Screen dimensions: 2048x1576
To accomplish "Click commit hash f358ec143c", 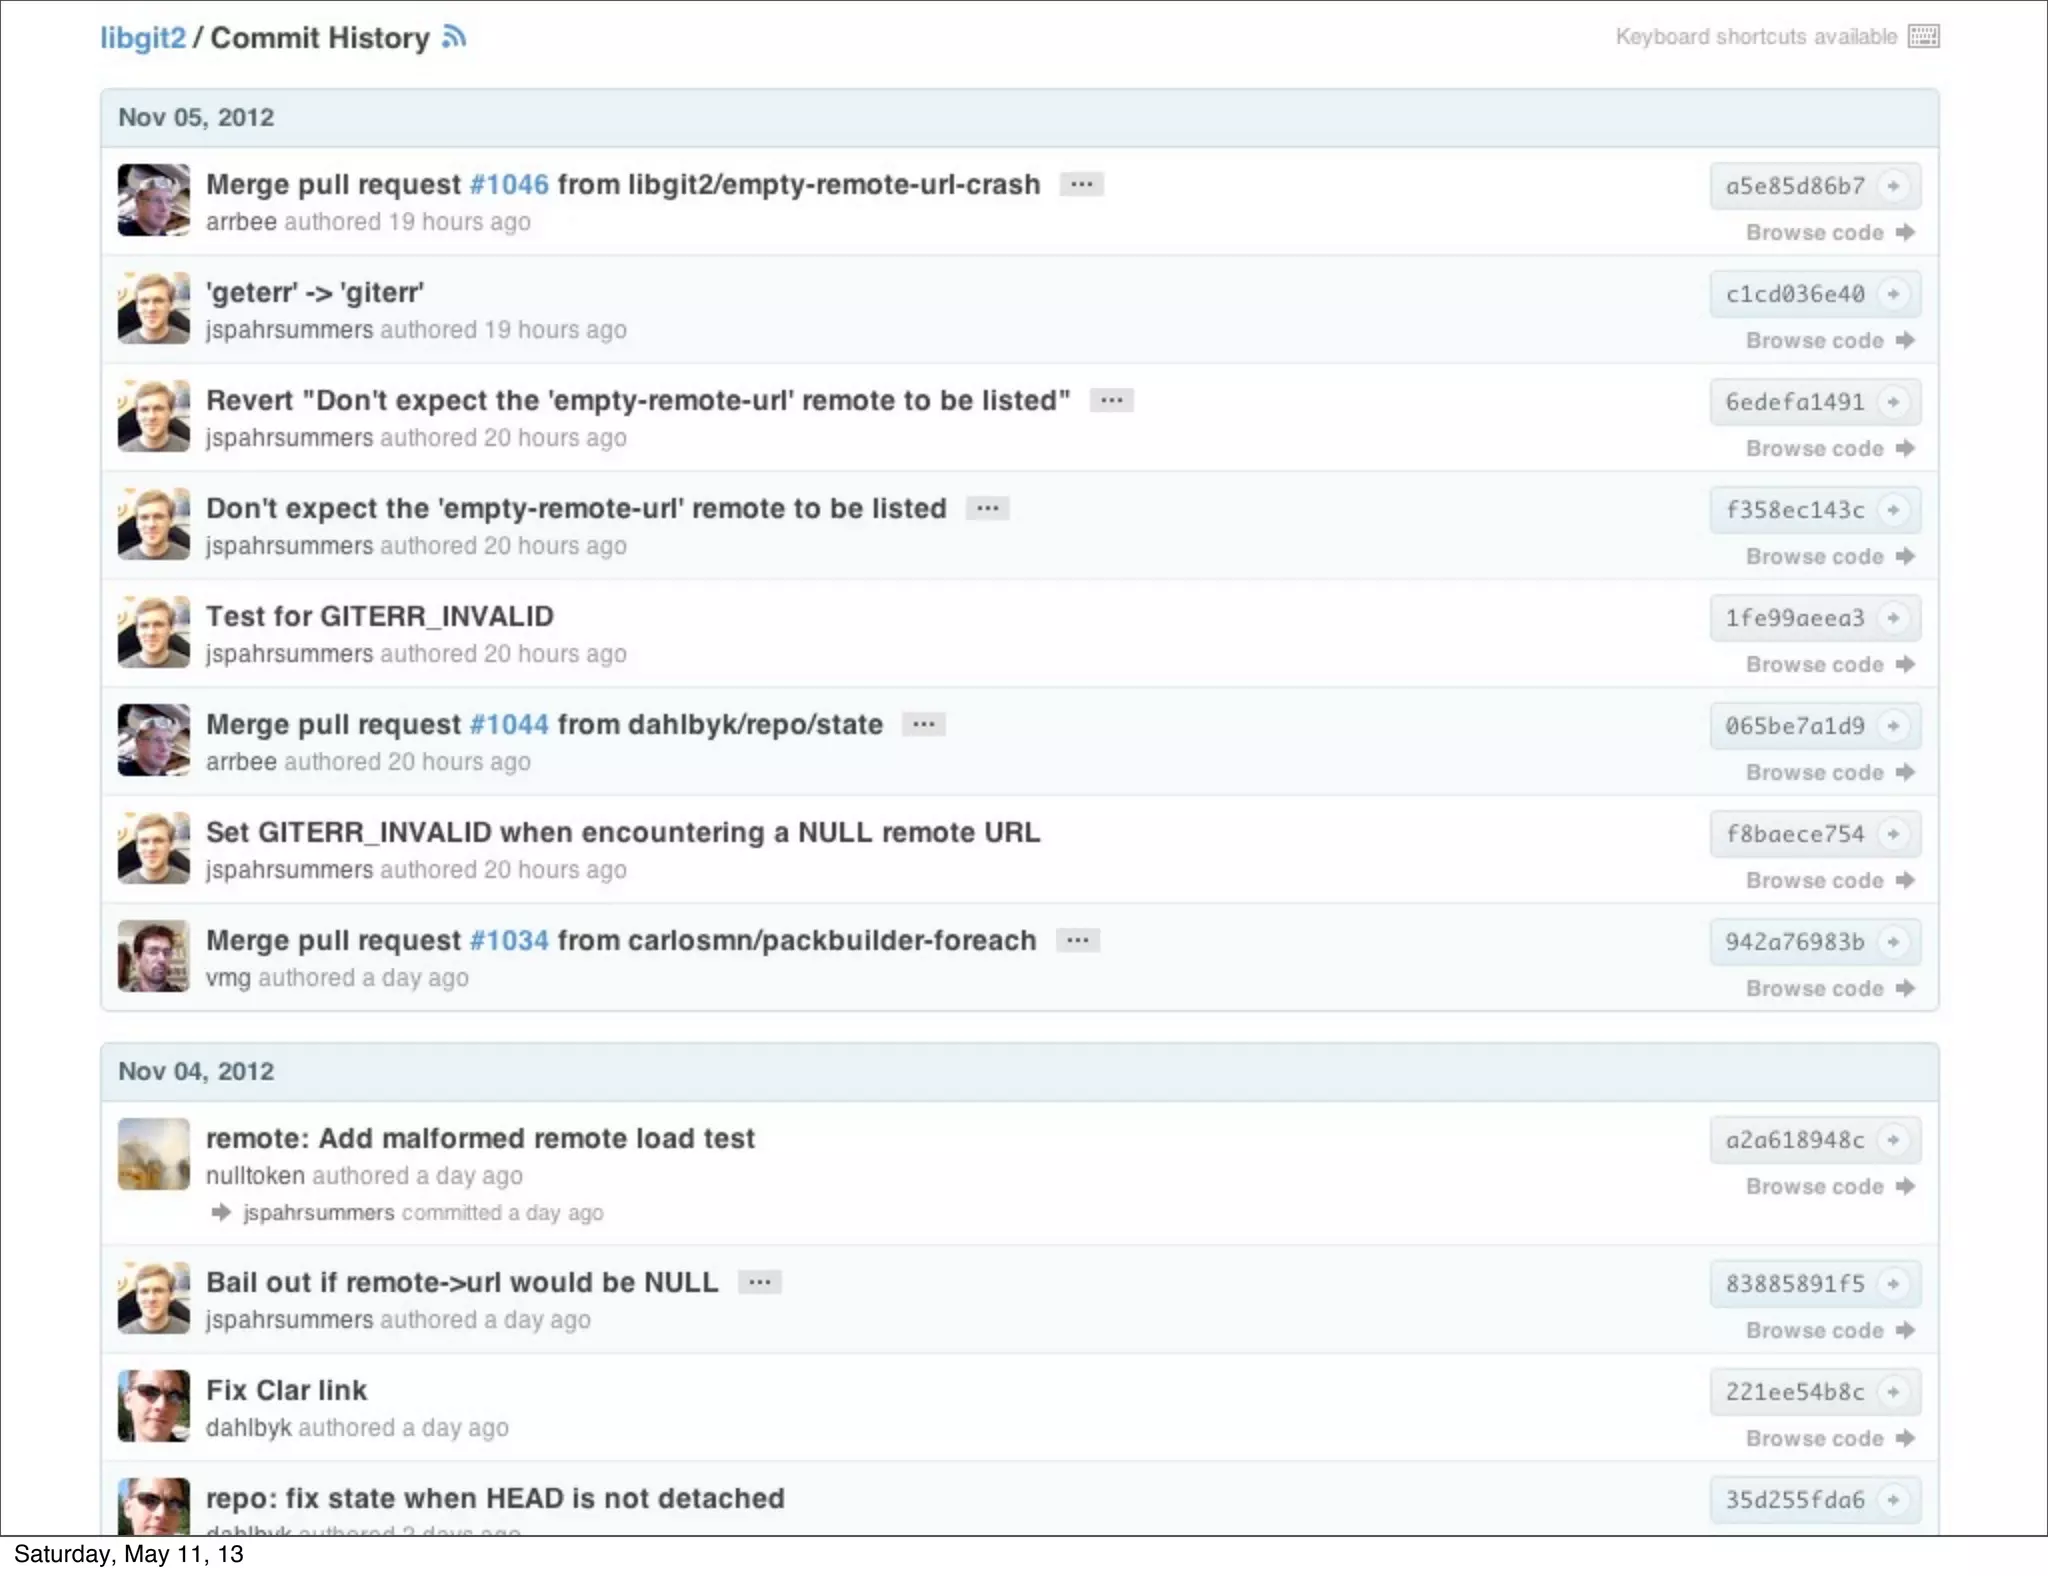I will [x=1794, y=510].
